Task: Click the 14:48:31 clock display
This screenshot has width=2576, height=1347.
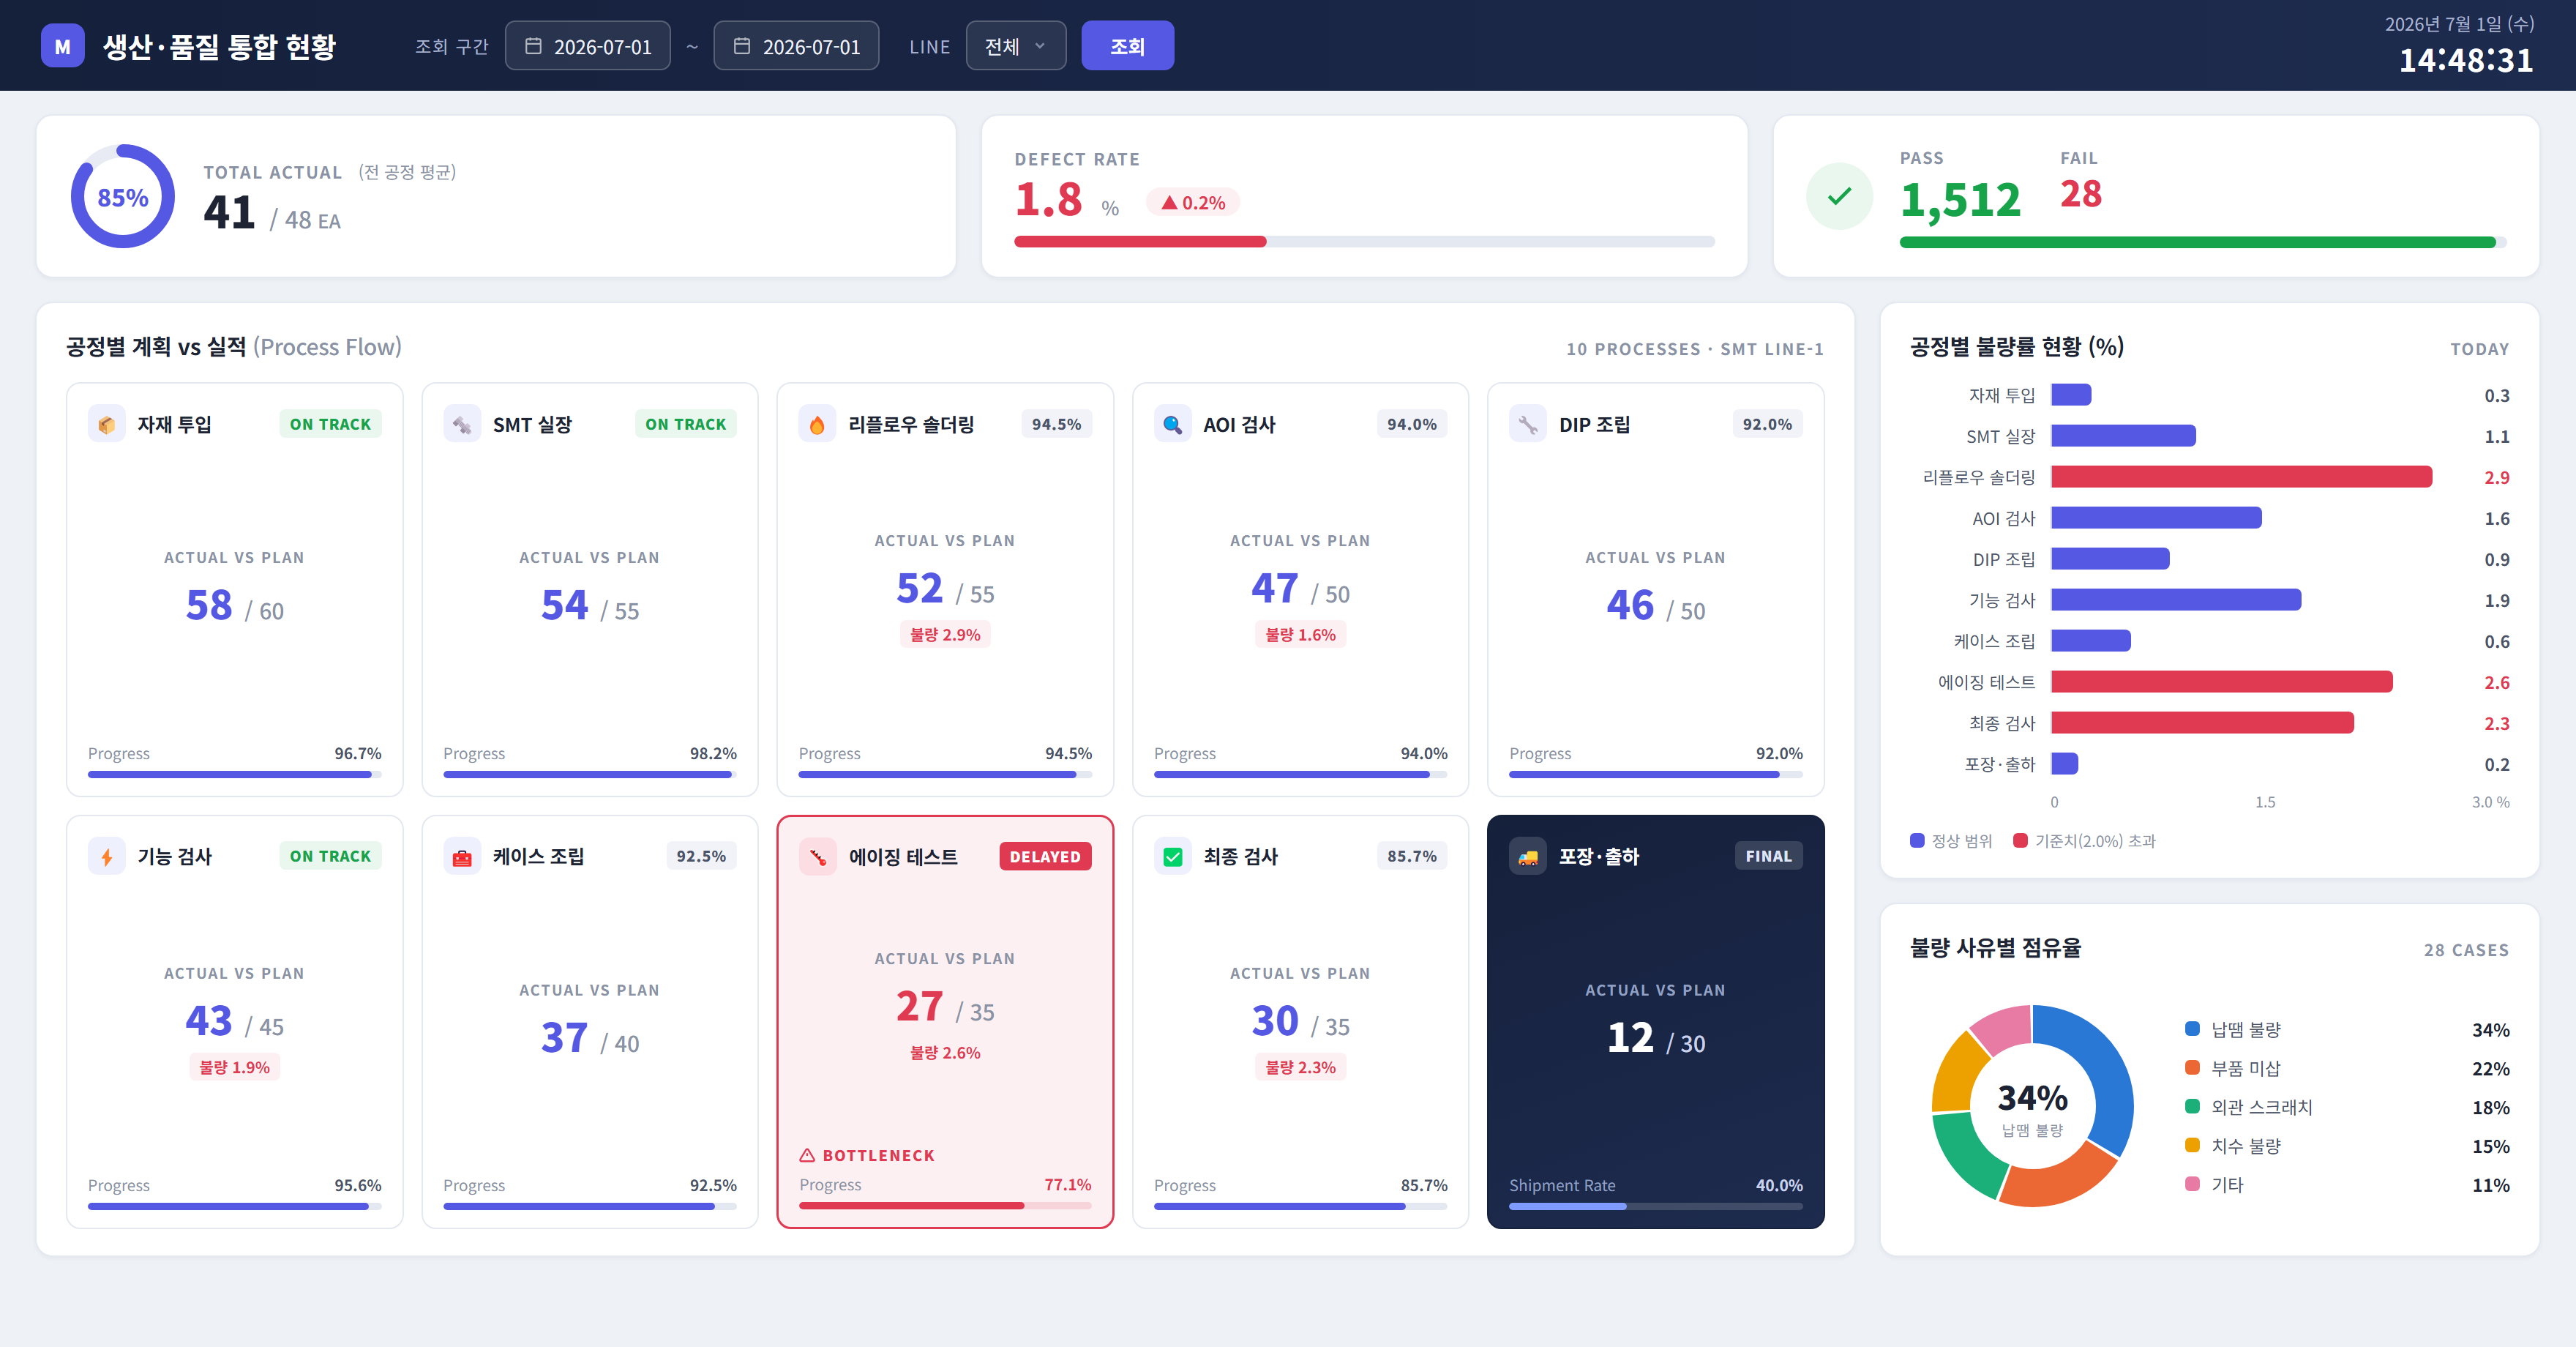Action: [x=2466, y=60]
